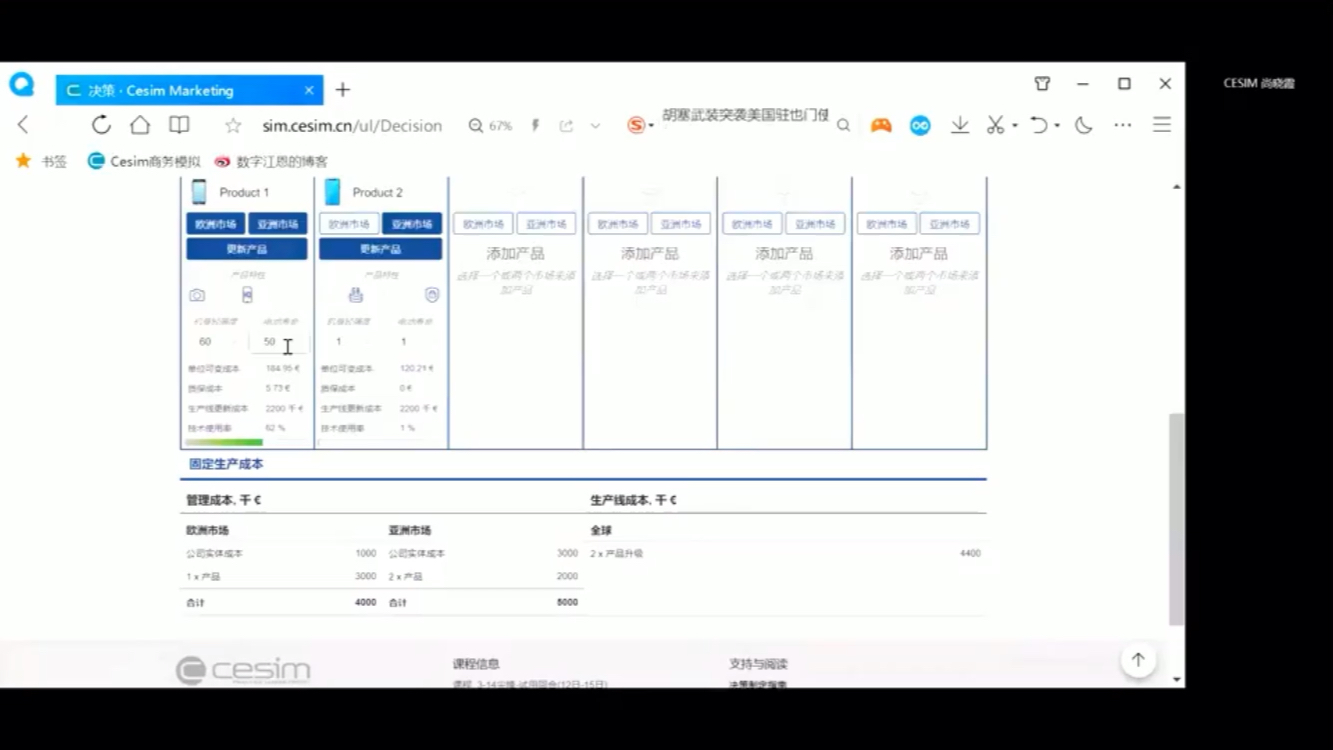
Task: Open the skin shirt icon in title bar
Action: tap(1042, 84)
